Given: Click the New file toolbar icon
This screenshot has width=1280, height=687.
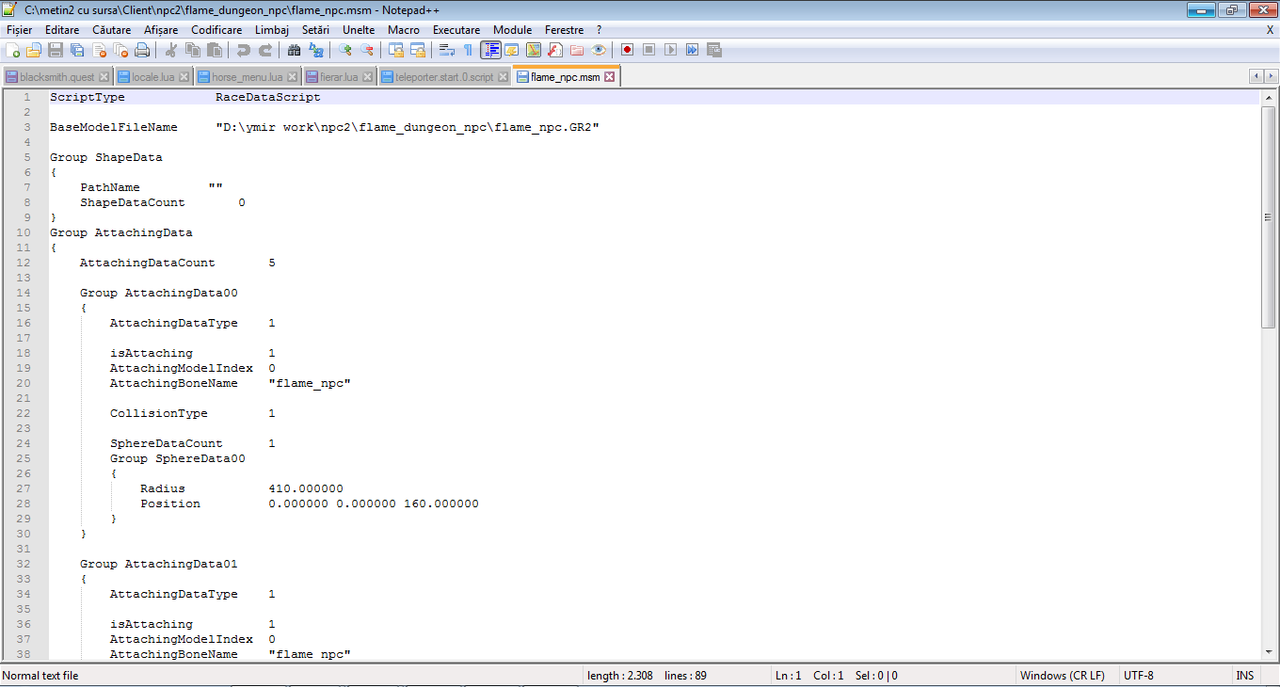Looking at the screenshot, I should coord(12,50).
